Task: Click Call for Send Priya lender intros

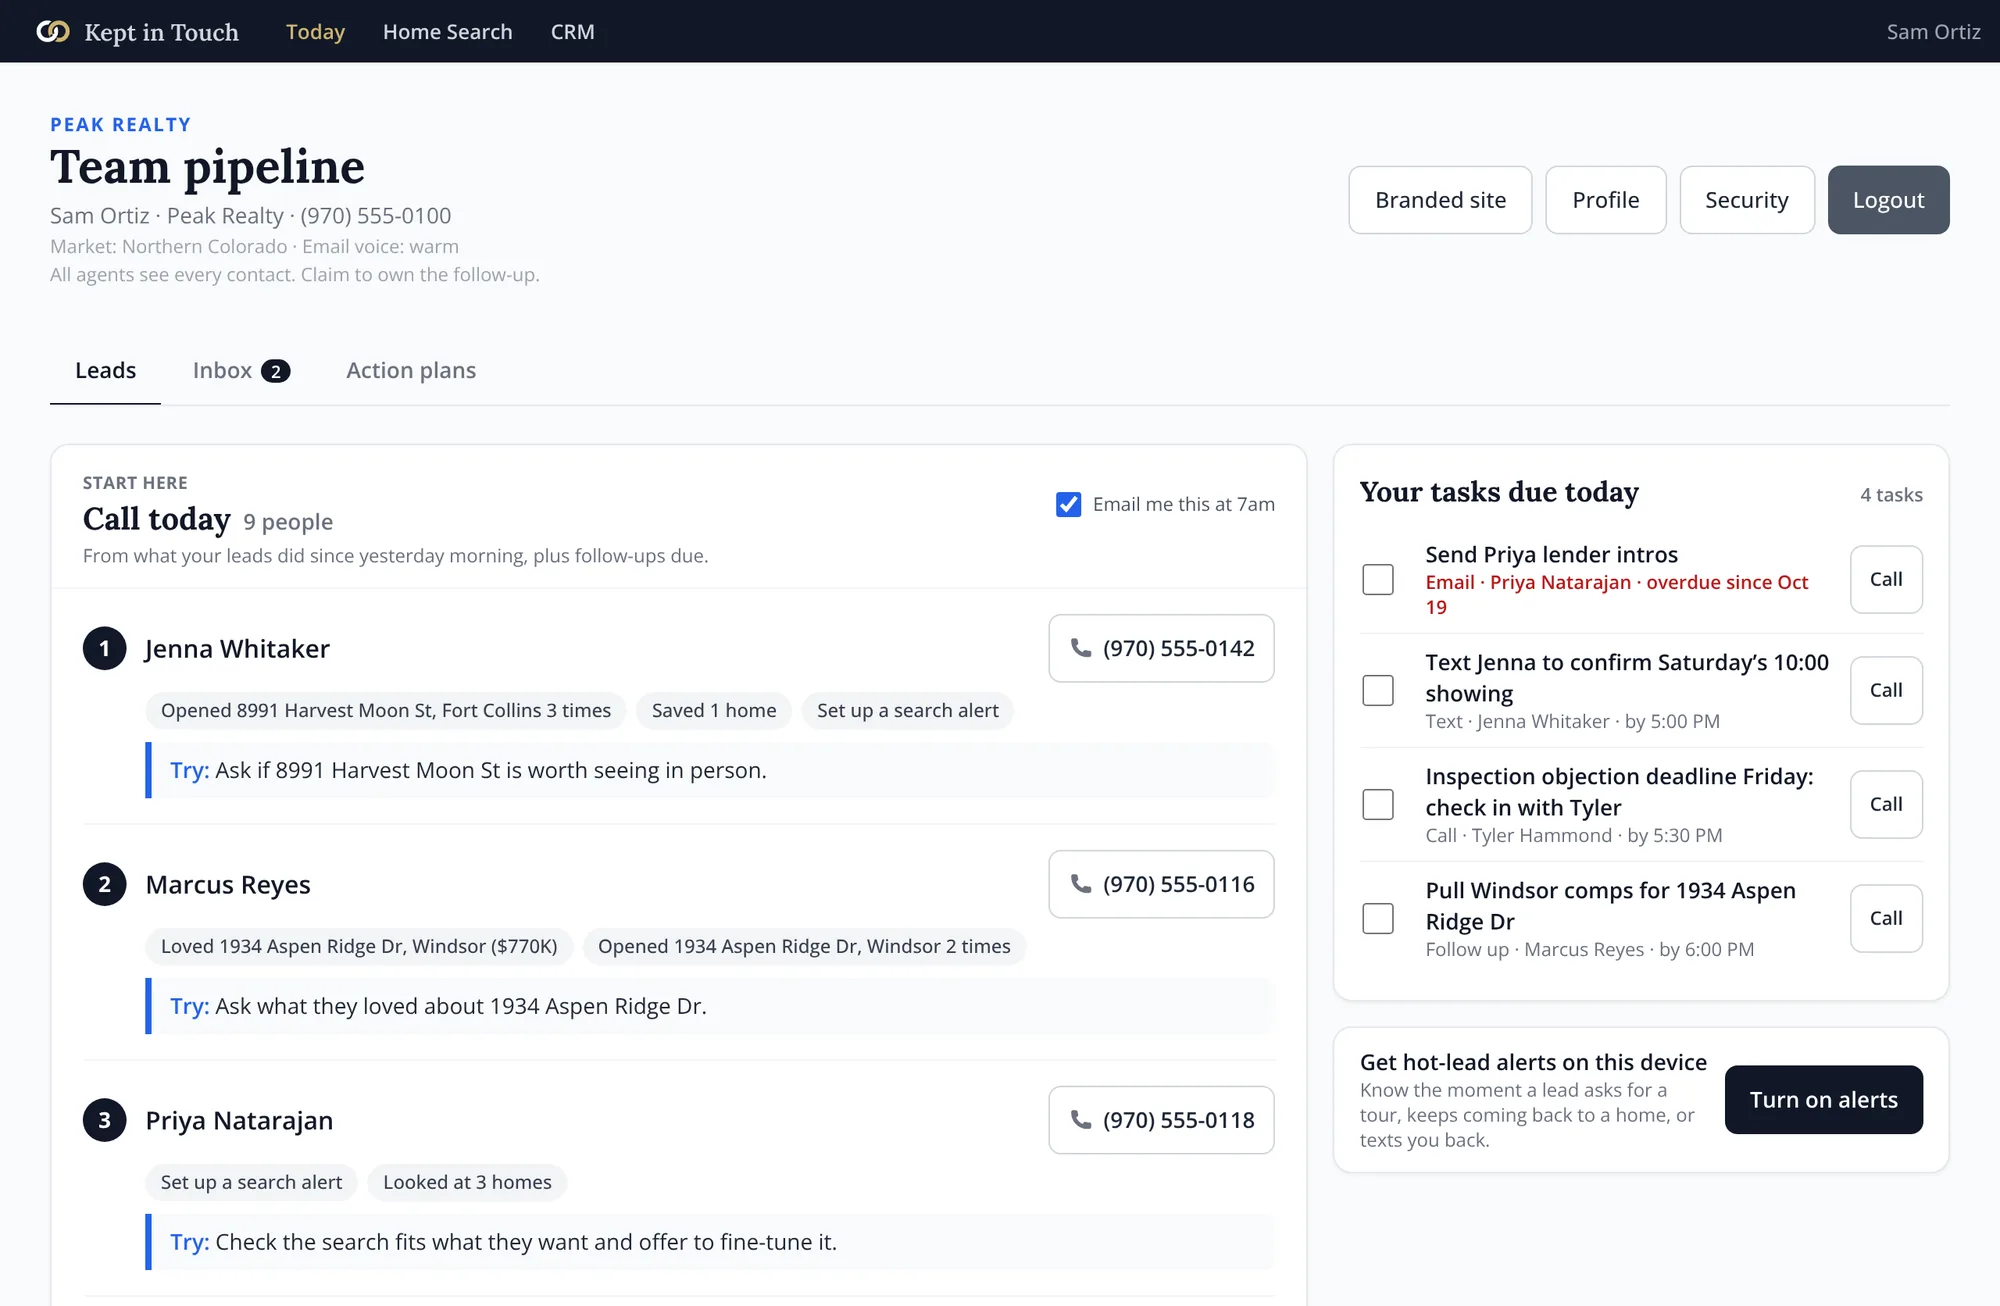Action: pyautogui.click(x=1886, y=579)
